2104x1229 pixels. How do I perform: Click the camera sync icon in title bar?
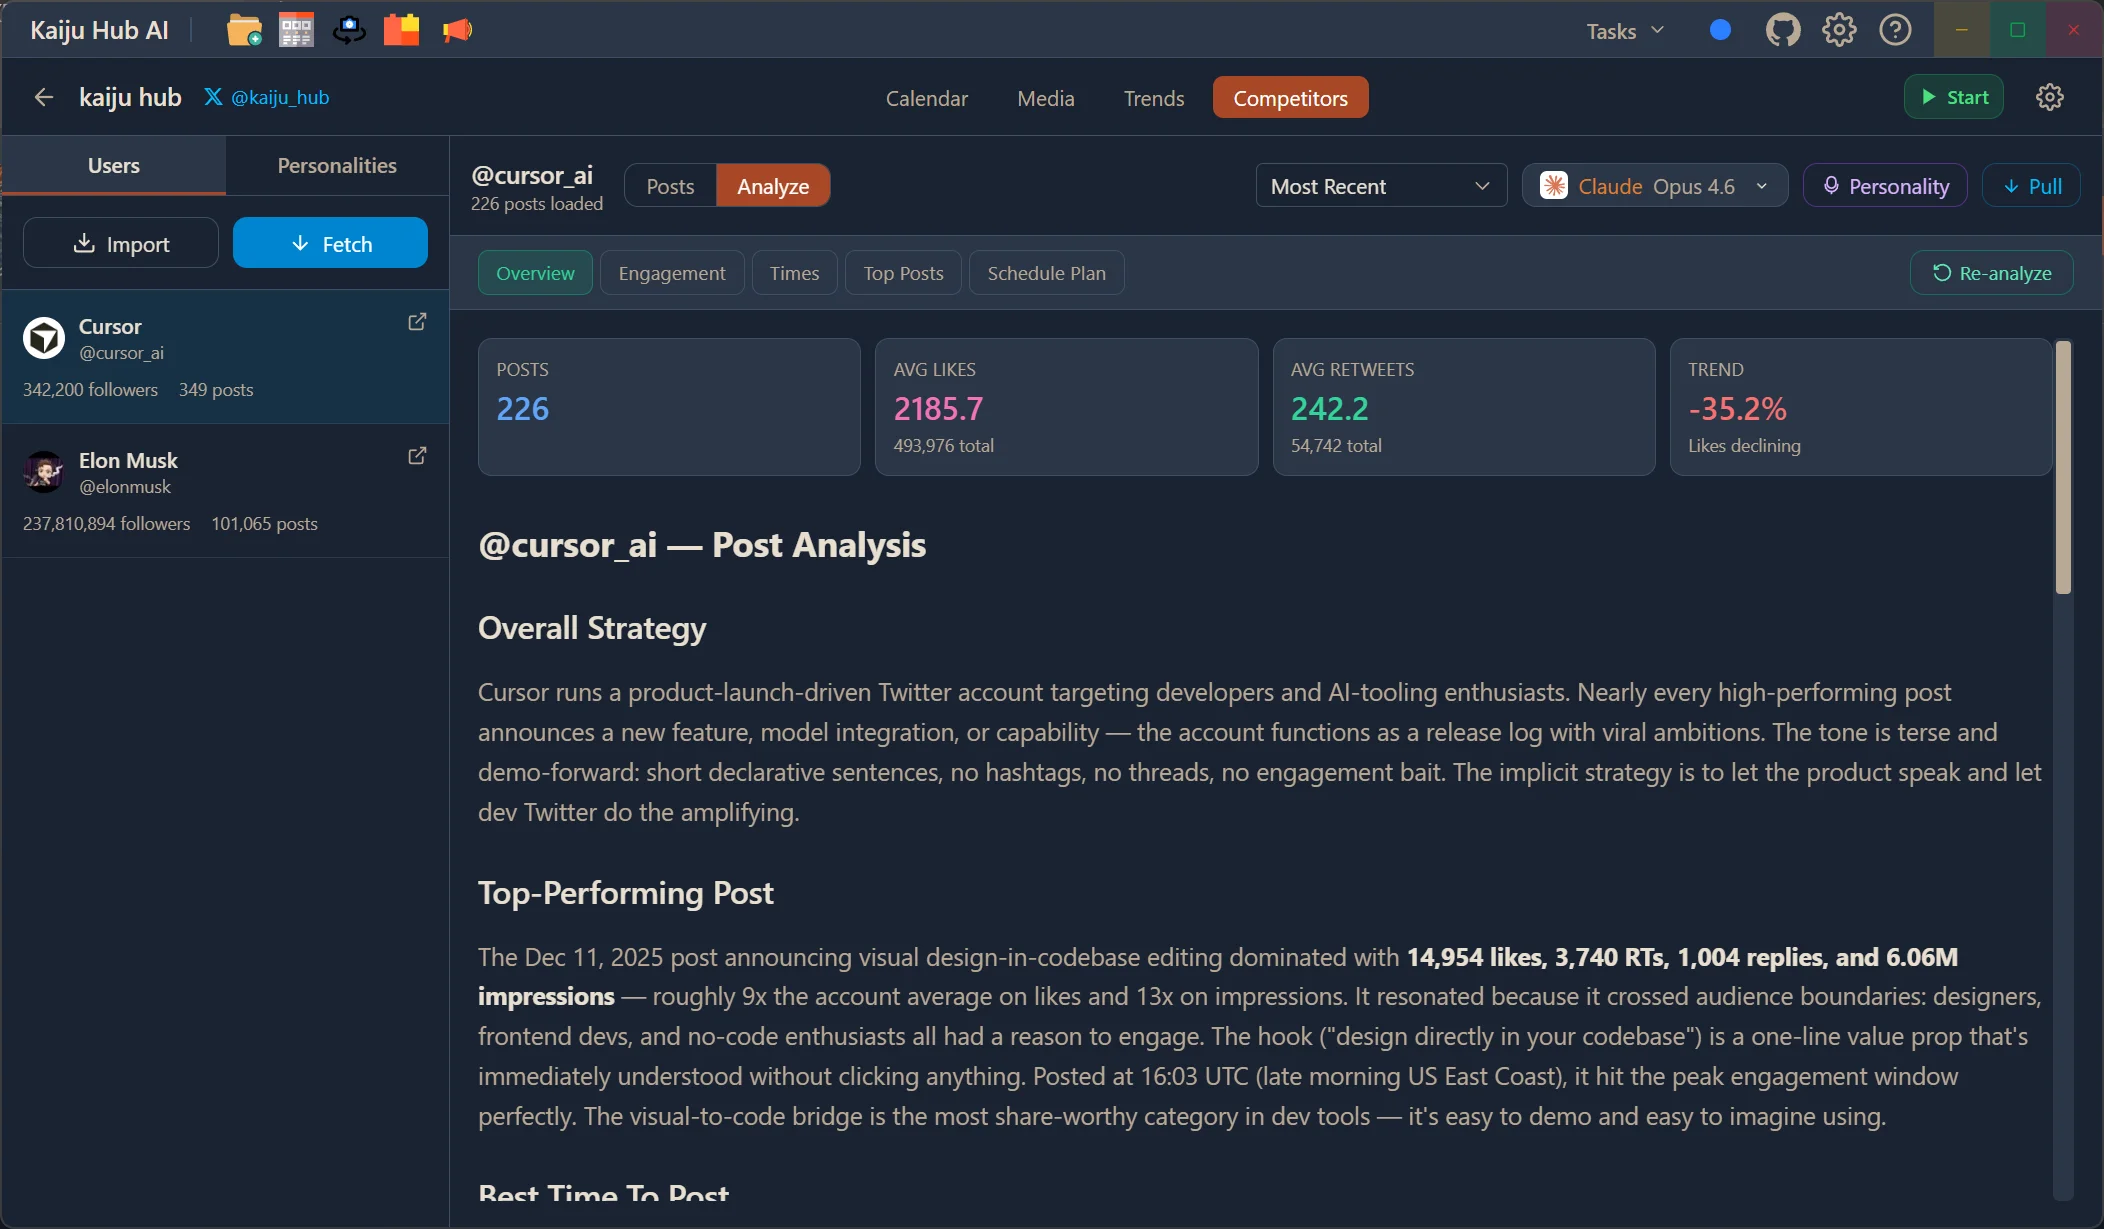[x=349, y=30]
